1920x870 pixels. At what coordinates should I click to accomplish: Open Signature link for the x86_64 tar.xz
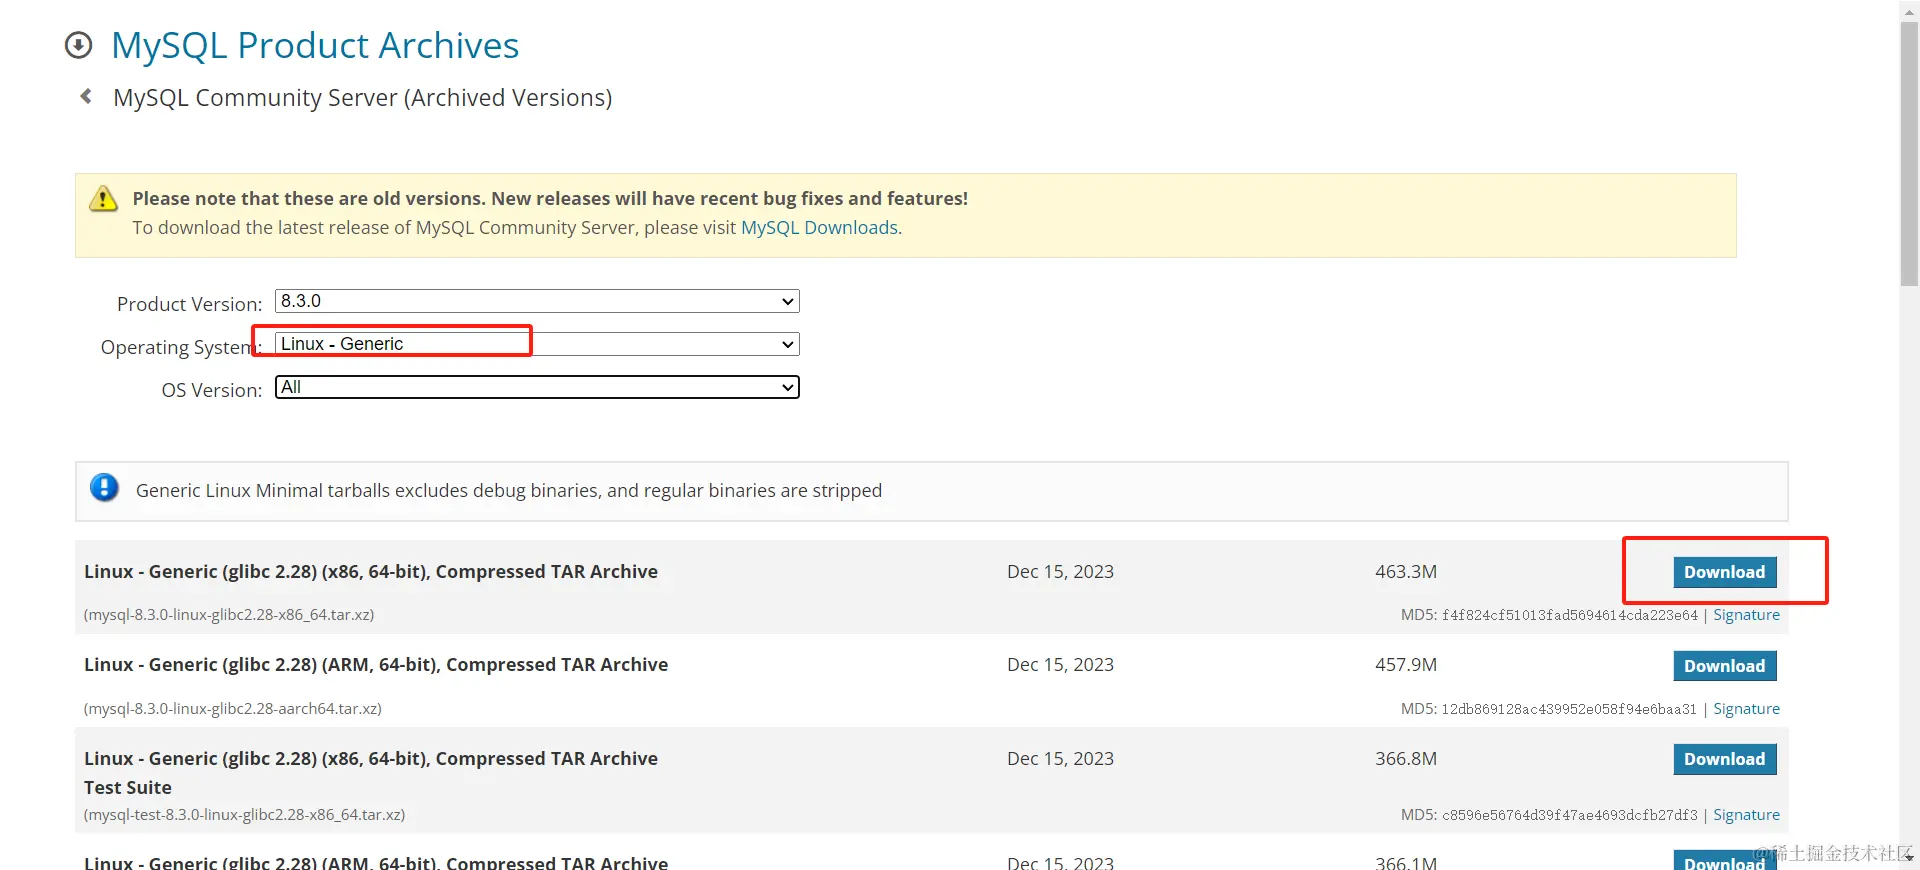pyautogui.click(x=1746, y=615)
